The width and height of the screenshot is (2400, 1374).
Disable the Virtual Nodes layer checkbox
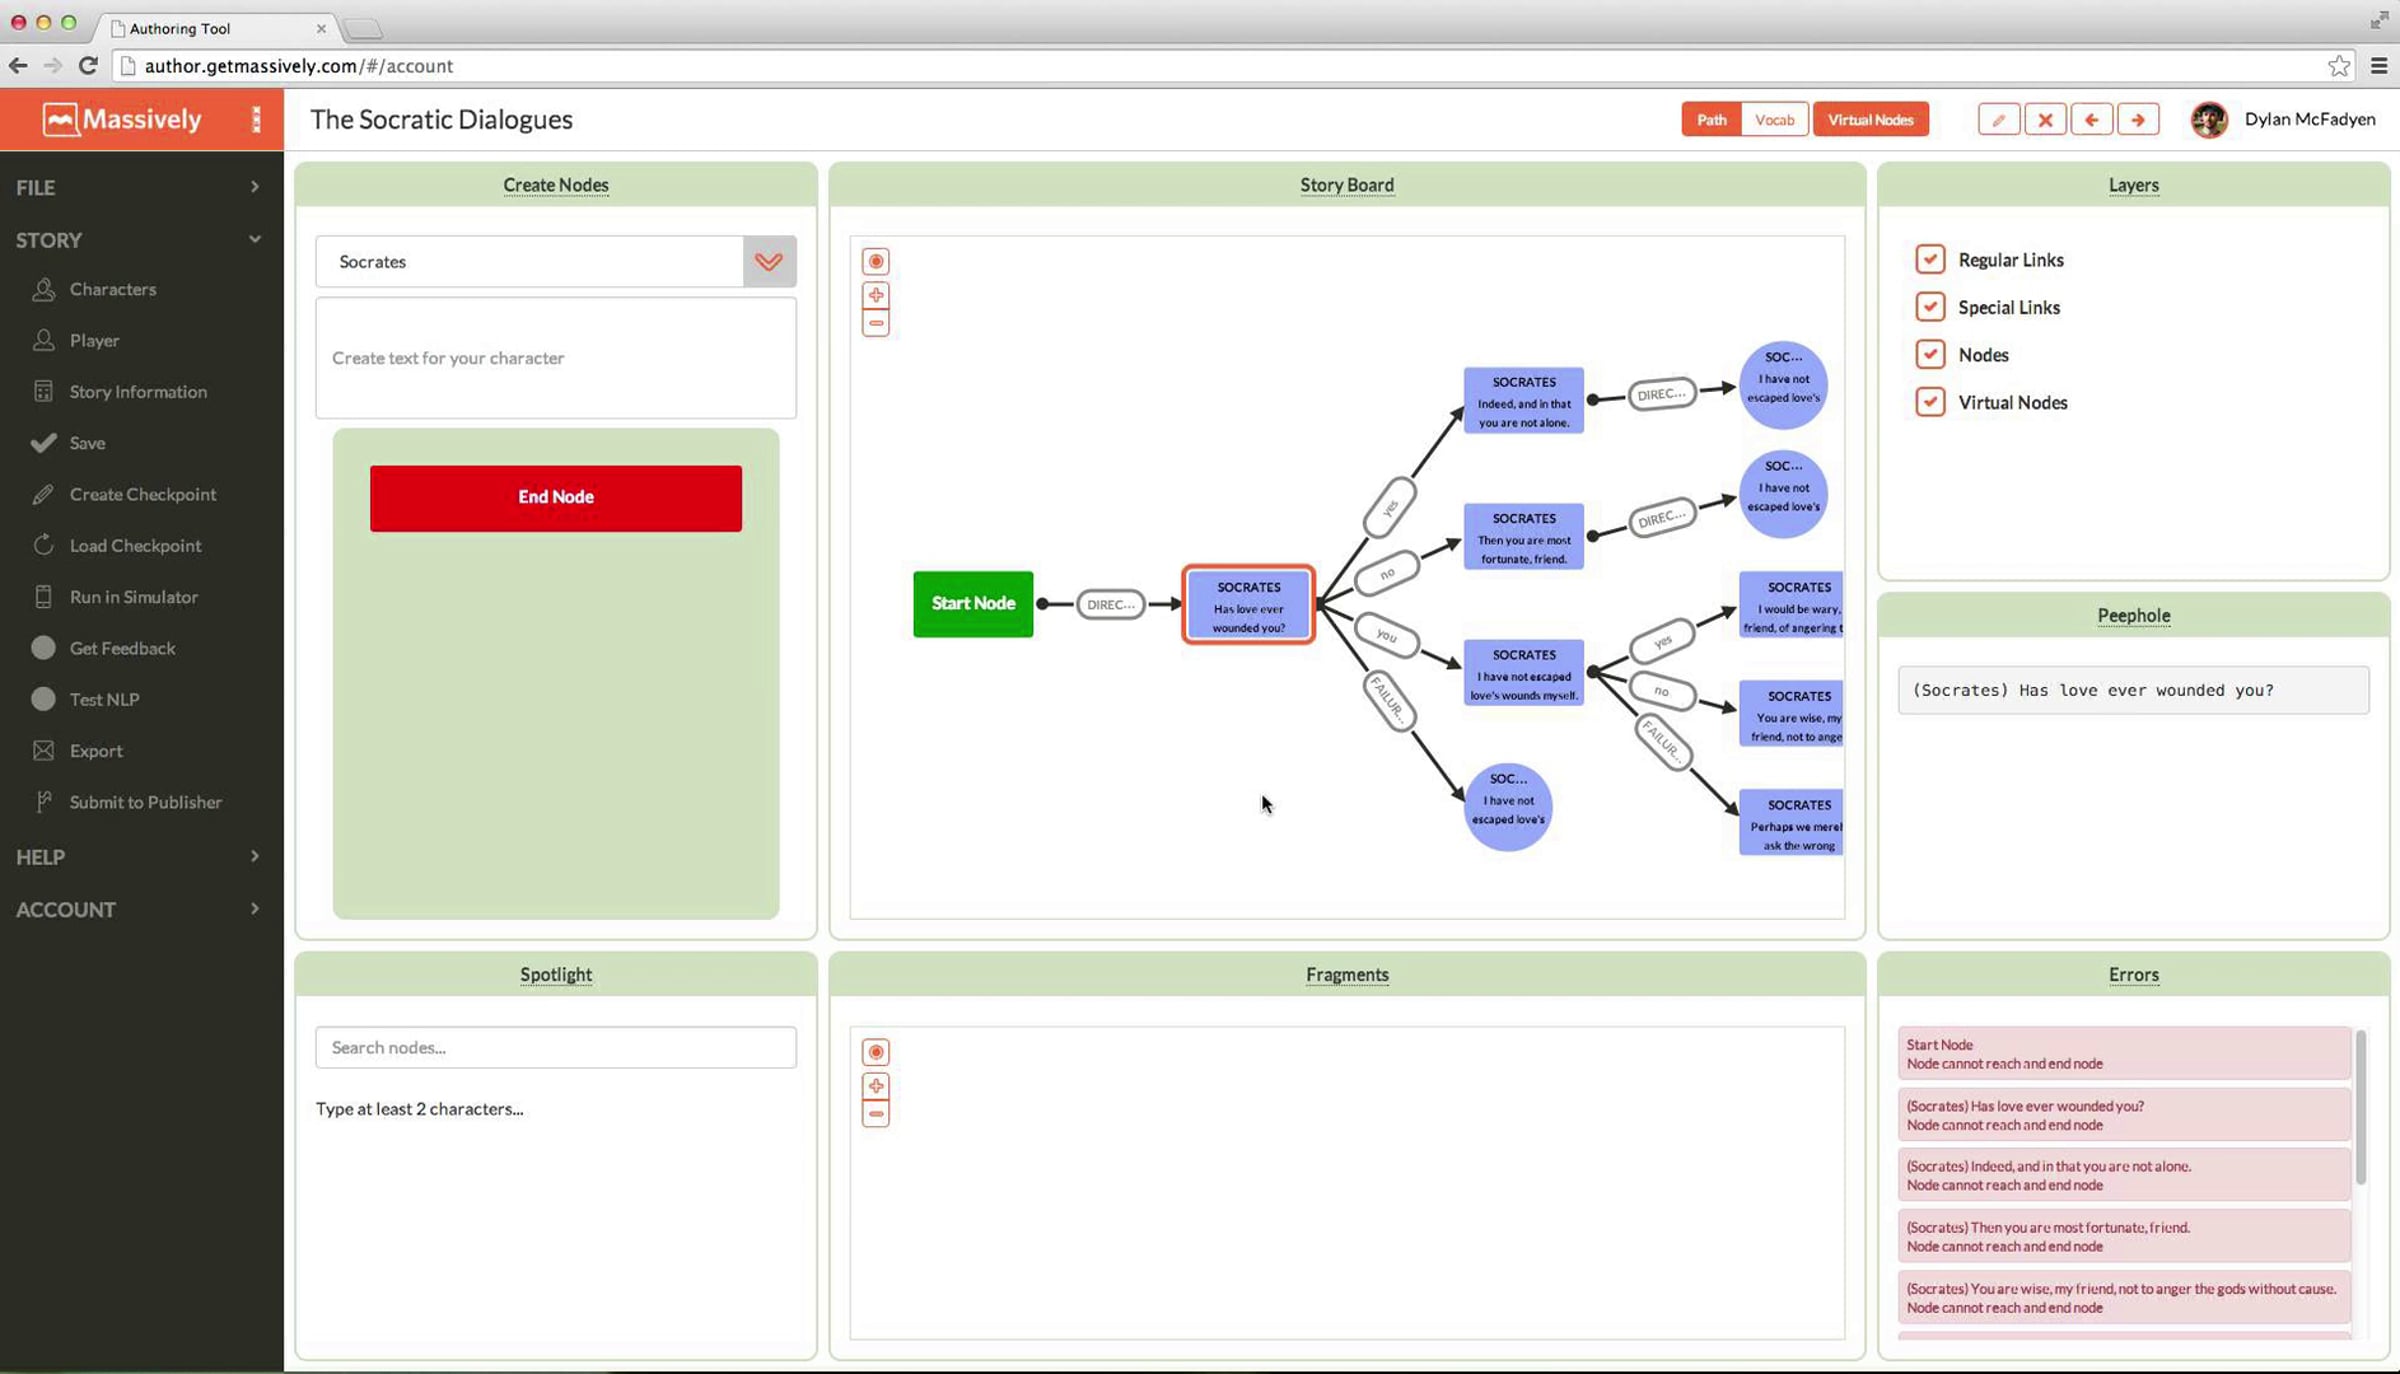1930,402
